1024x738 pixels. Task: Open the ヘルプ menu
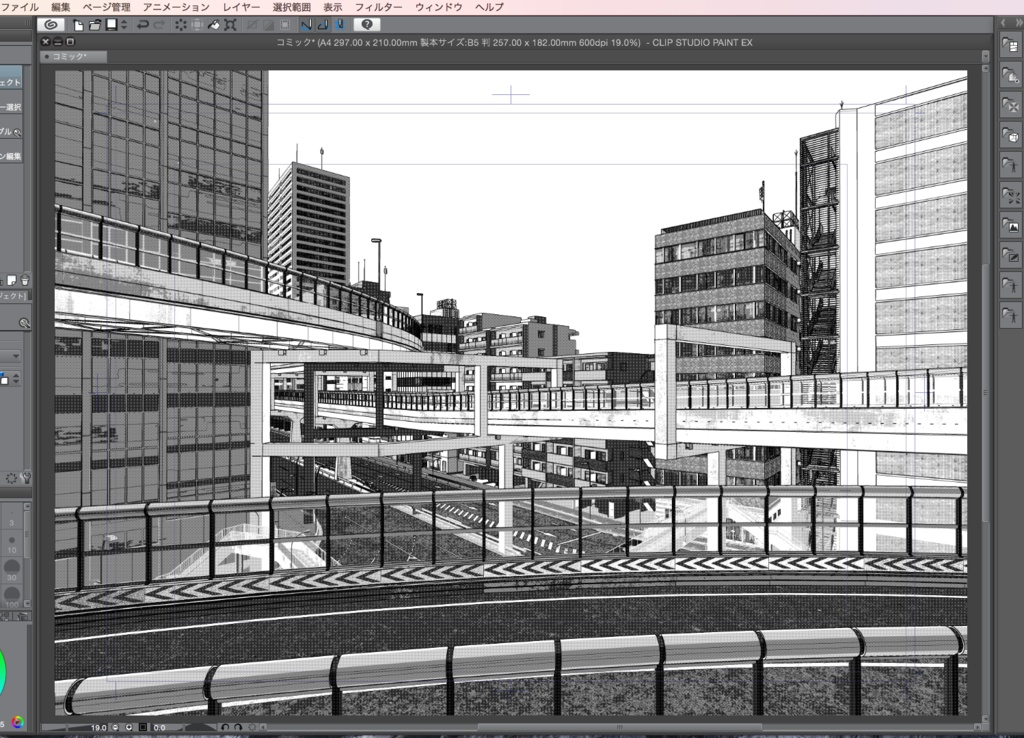point(489,7)
